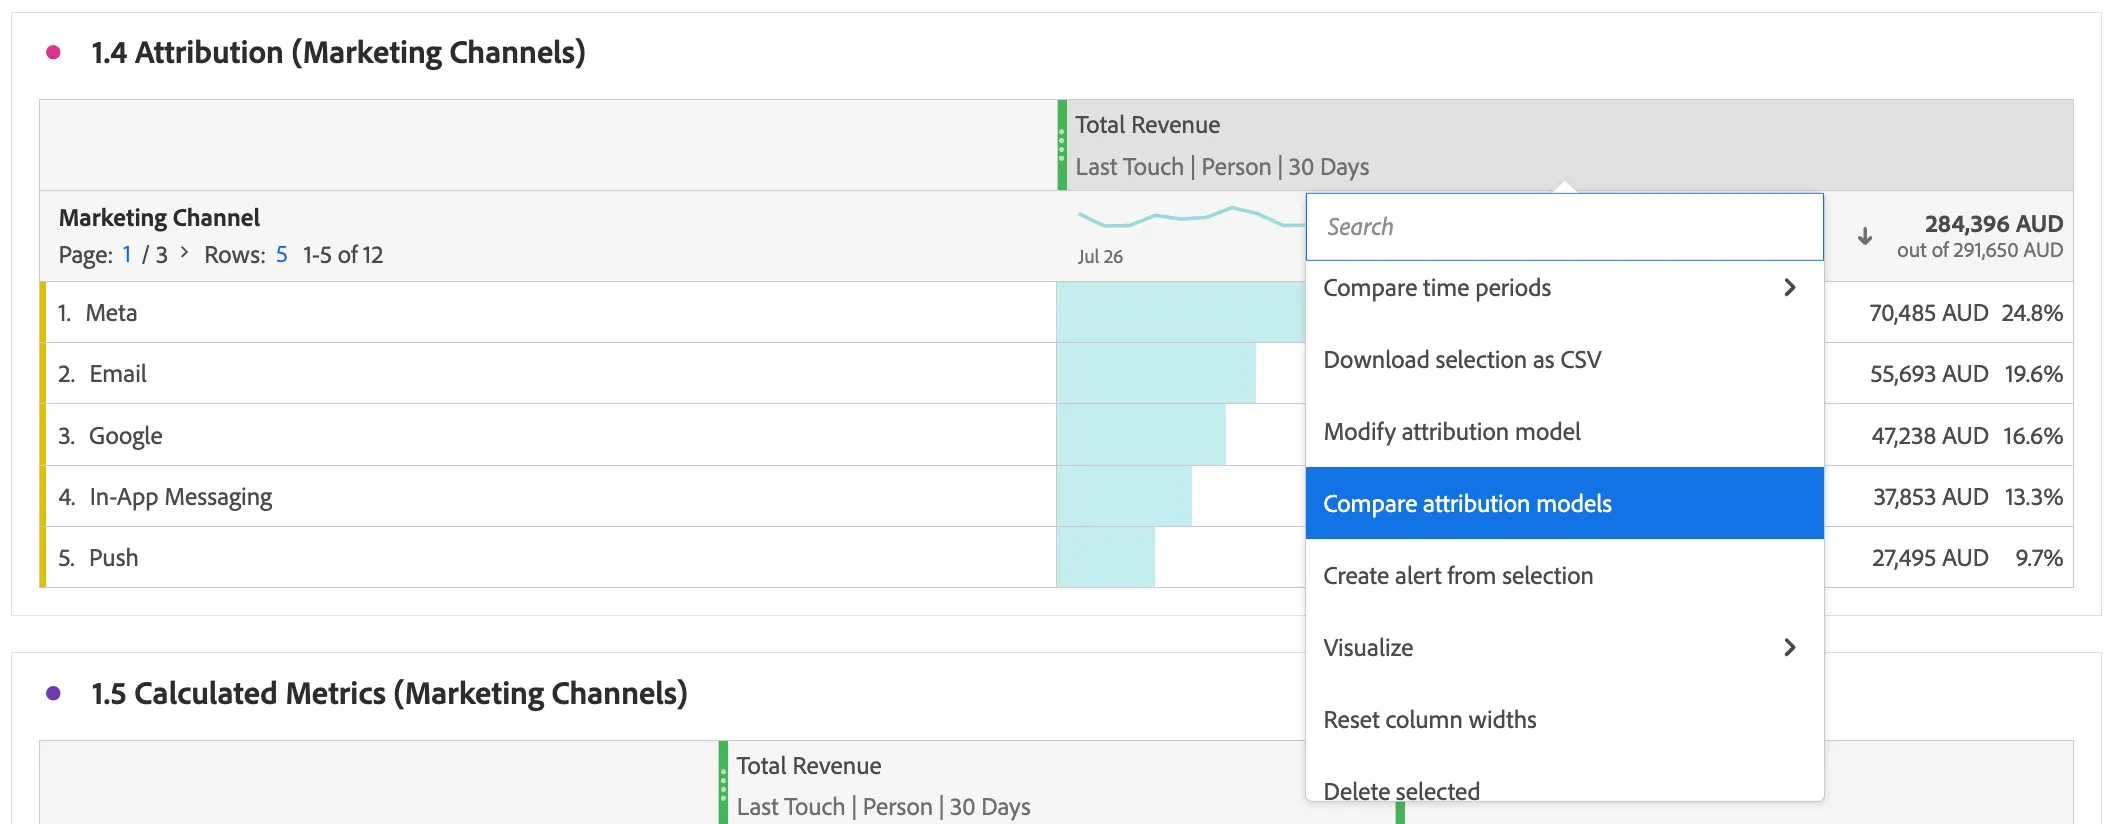
Task: Expand the Compare time periods submenu
Action: point(1789,288)
